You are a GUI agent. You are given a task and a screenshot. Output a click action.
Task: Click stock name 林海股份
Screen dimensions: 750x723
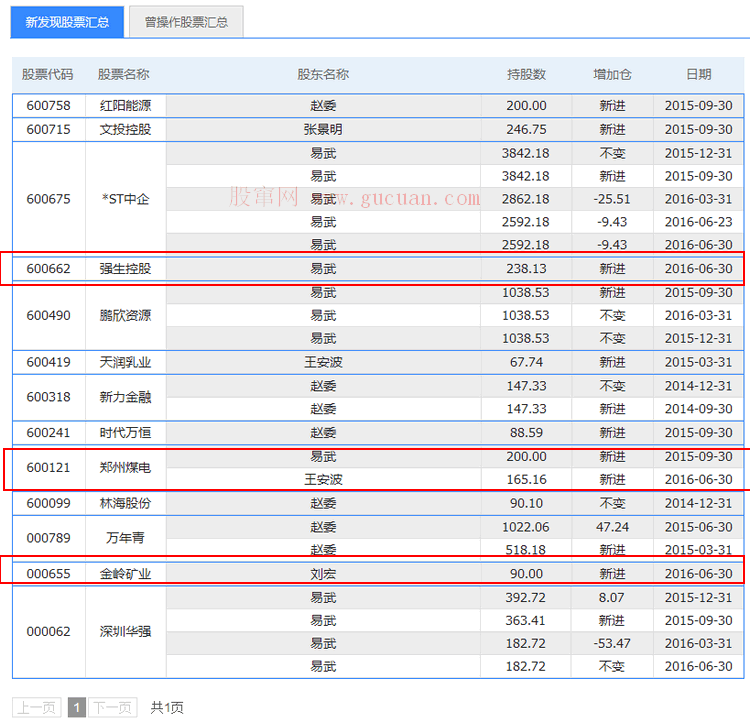tap(125, 504)
